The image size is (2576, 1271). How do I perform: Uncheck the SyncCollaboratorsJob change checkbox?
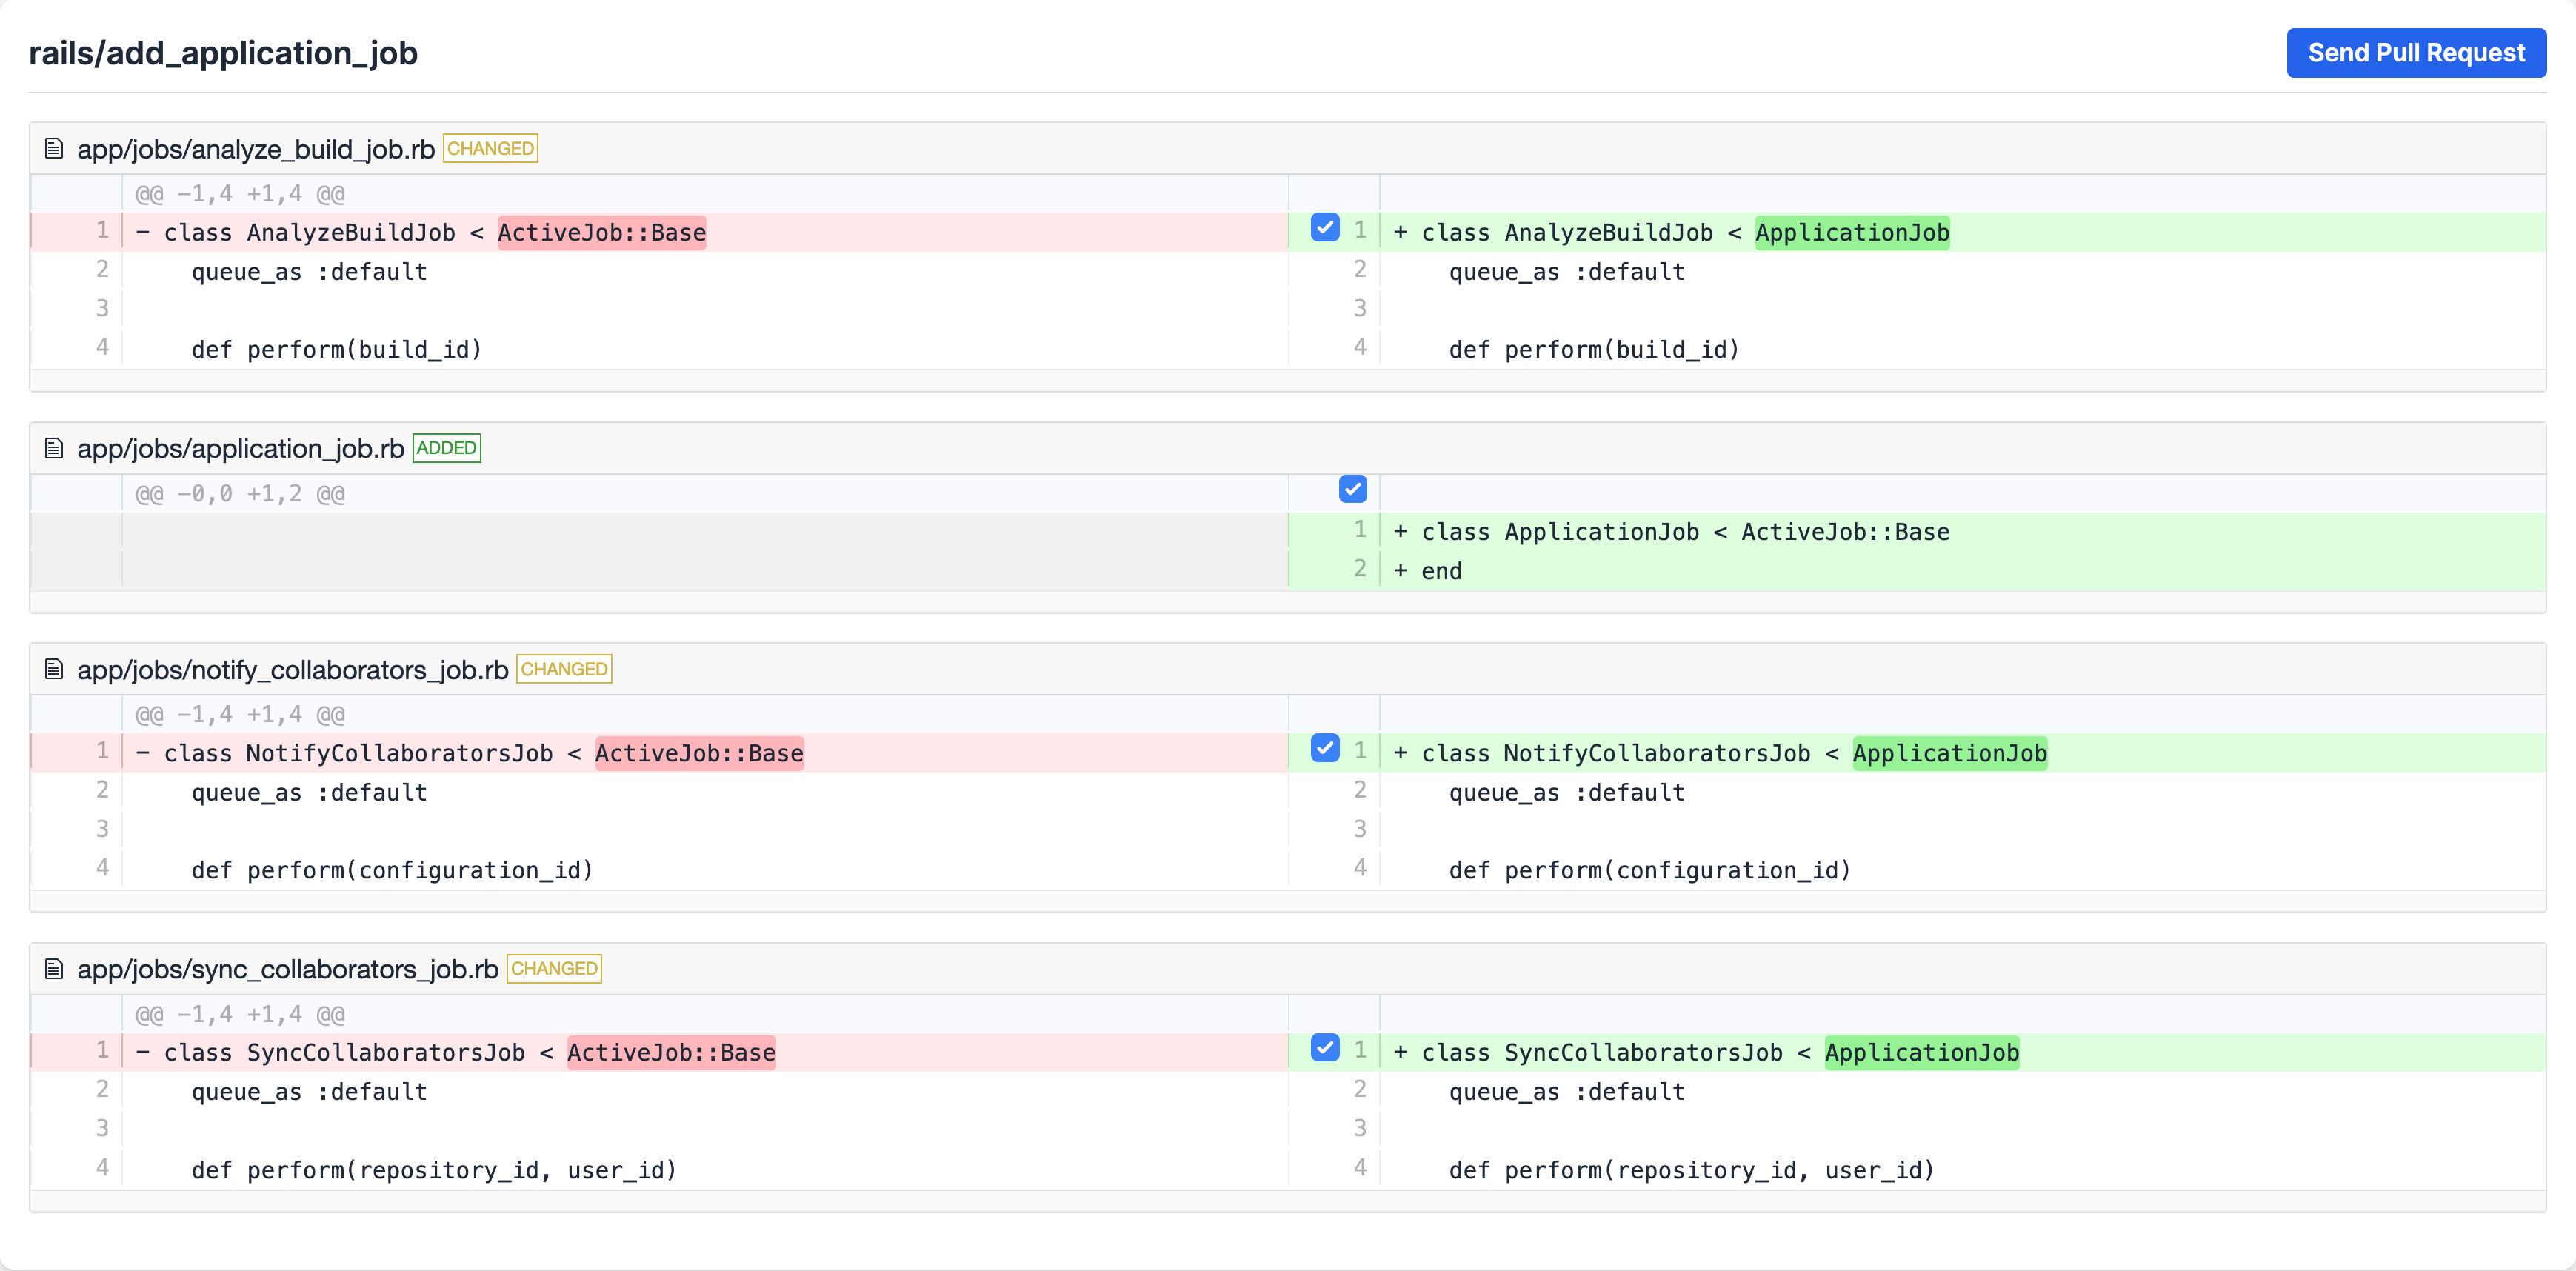(1325, 1048)
